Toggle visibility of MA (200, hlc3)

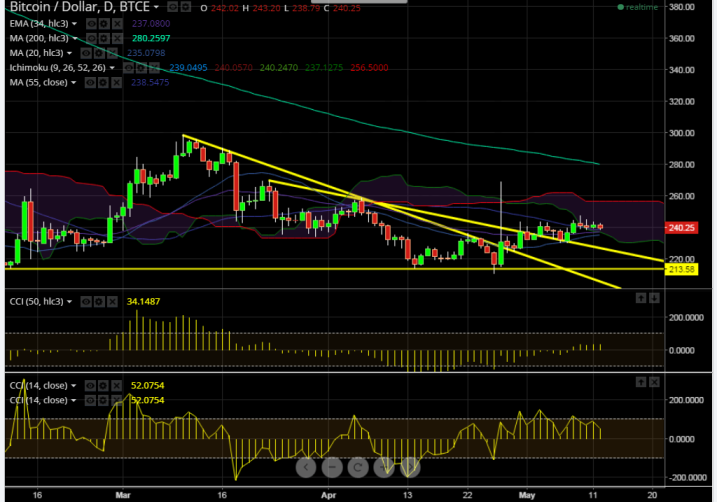[x=91, y=38]
